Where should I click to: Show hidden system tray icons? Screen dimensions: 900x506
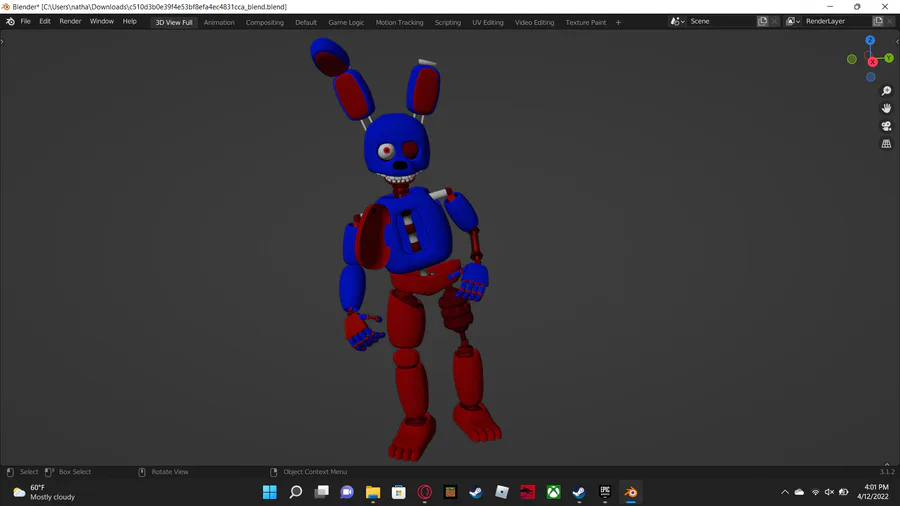click(x=785, y=492)
